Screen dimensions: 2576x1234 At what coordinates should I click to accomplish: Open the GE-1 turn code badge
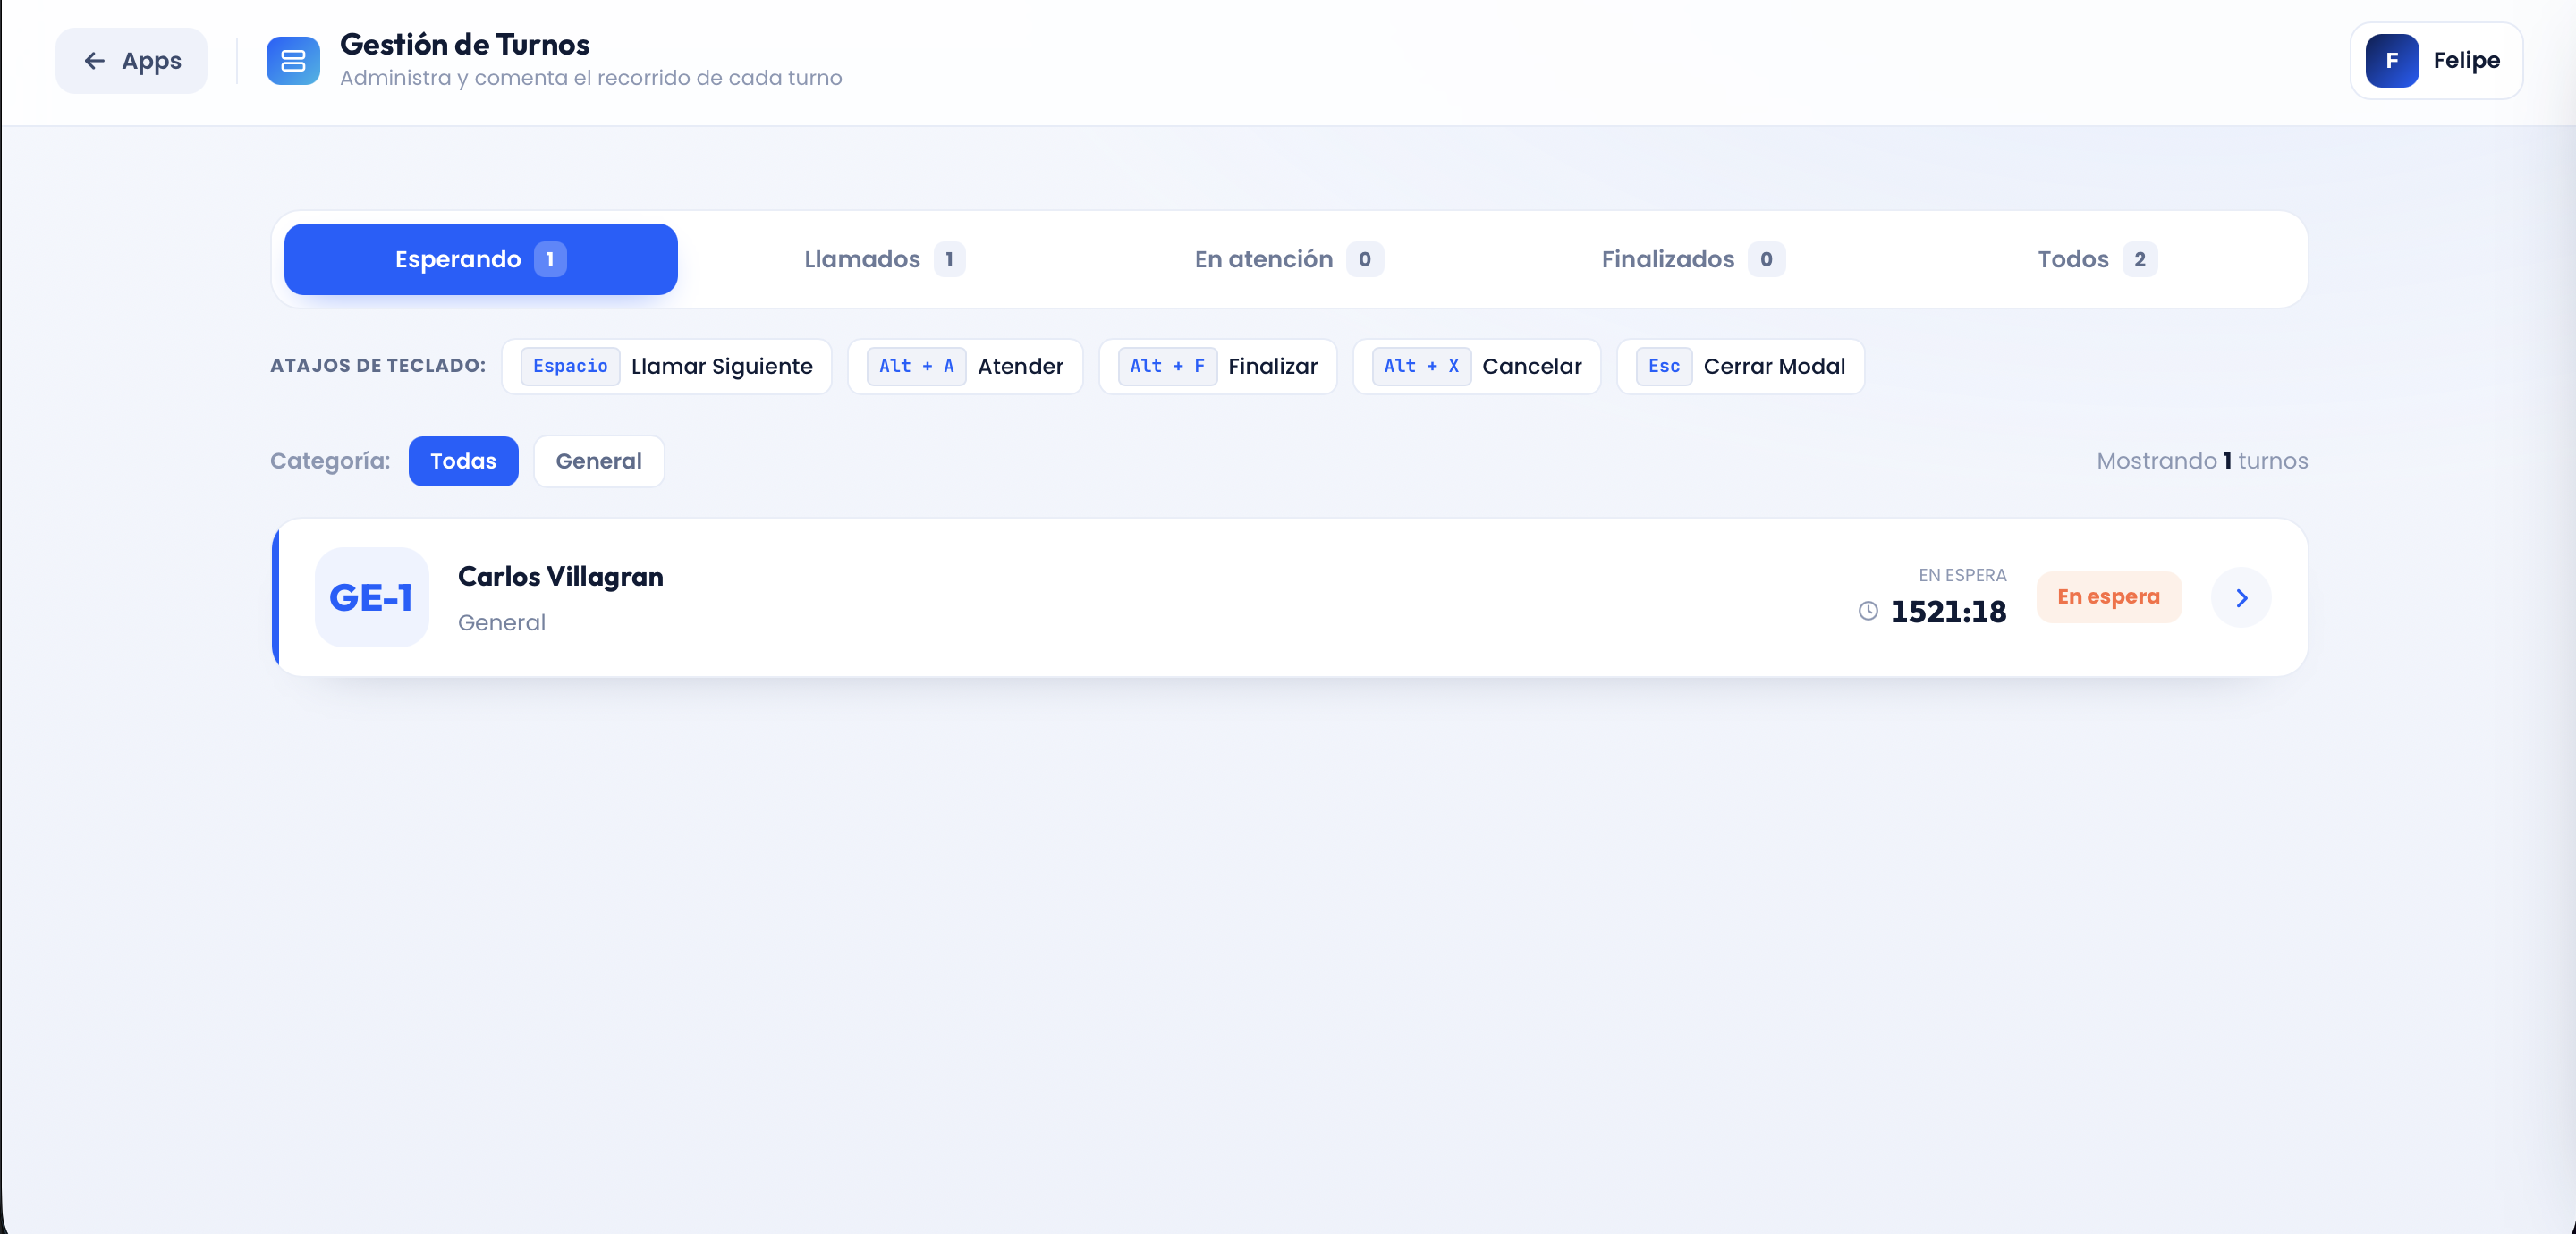(371, 598)
